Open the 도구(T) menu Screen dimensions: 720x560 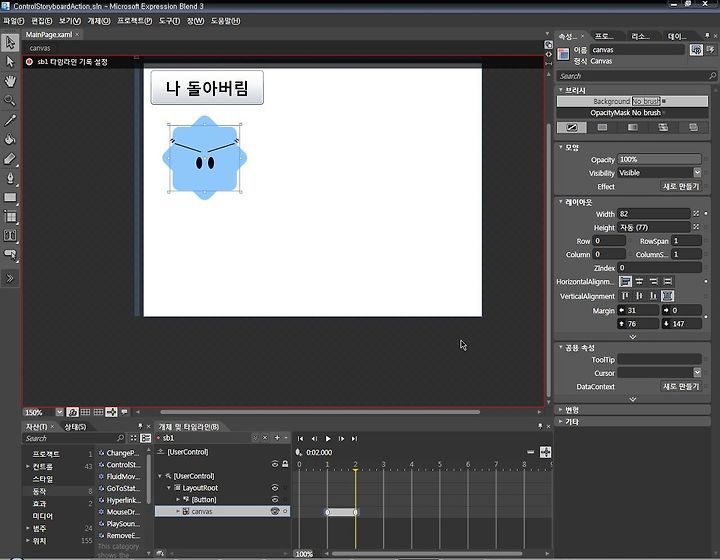[x=169, y=21]
